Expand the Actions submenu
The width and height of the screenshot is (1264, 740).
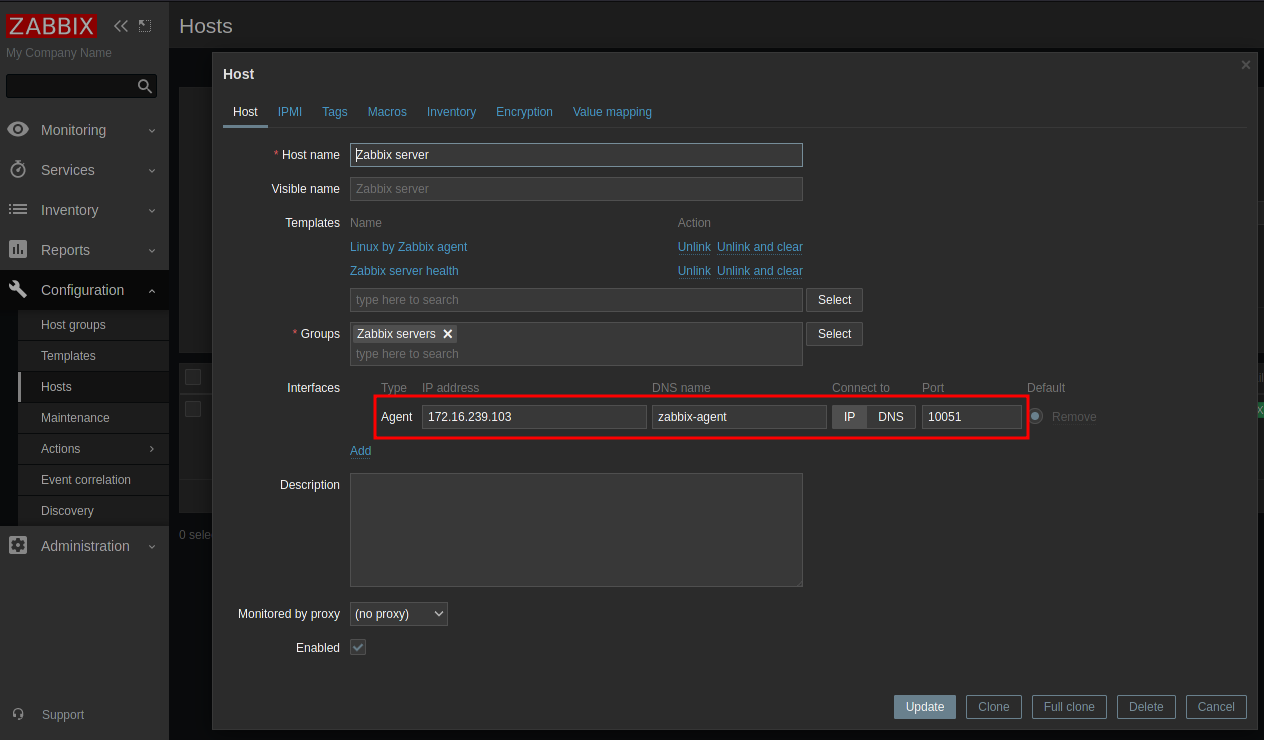click(152, 449)
